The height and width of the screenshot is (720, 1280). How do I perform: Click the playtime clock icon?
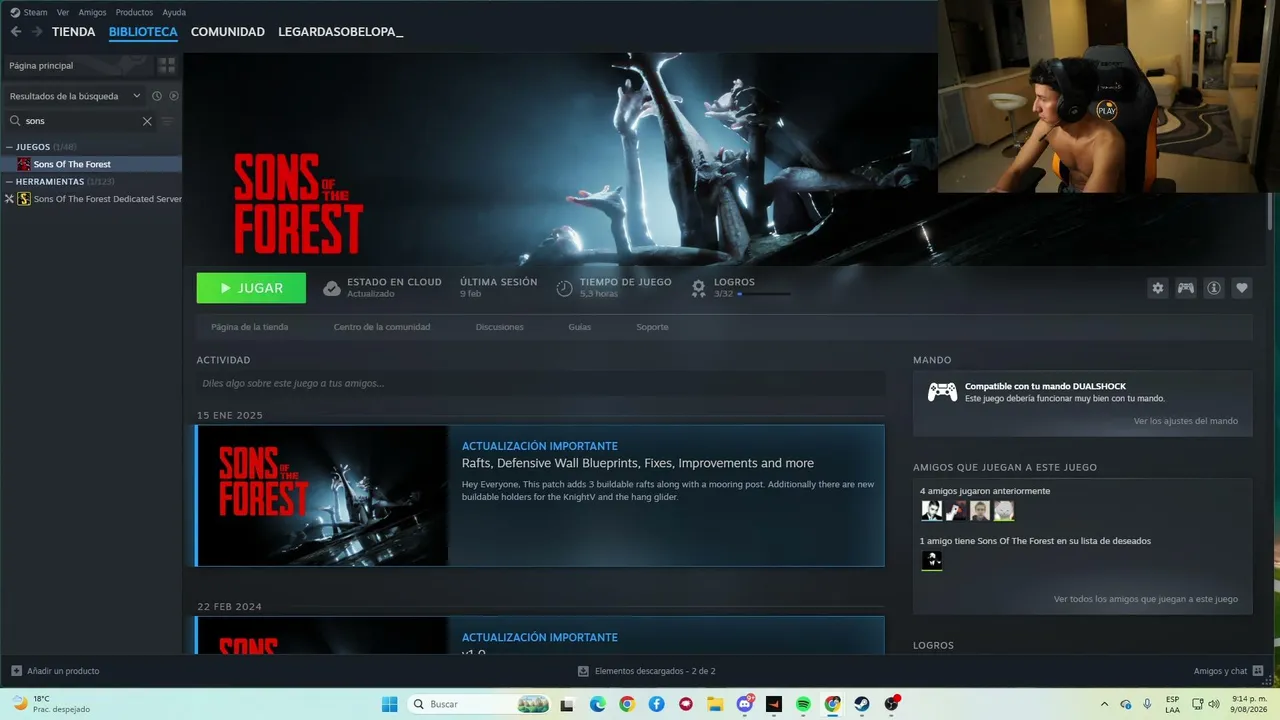564,288
